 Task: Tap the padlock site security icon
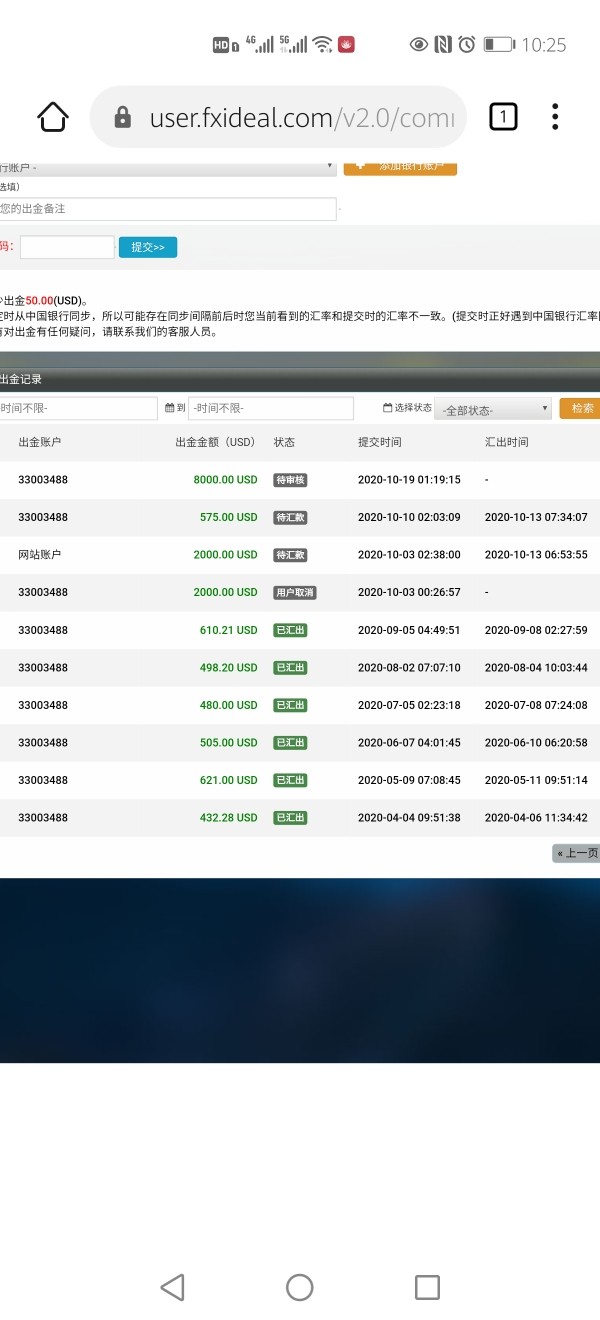tap(123, 118)
